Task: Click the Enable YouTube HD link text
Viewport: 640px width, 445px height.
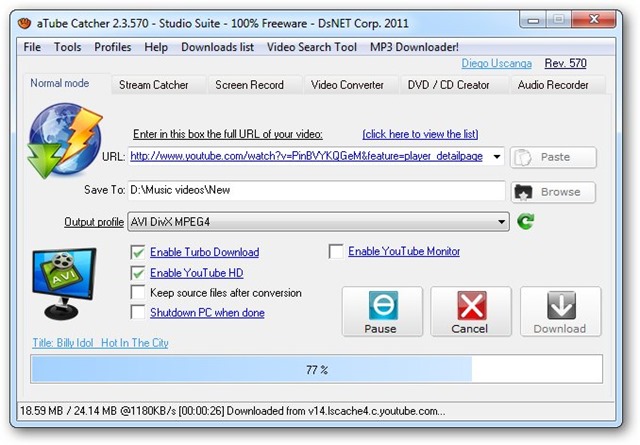Action: click(197, 273)
